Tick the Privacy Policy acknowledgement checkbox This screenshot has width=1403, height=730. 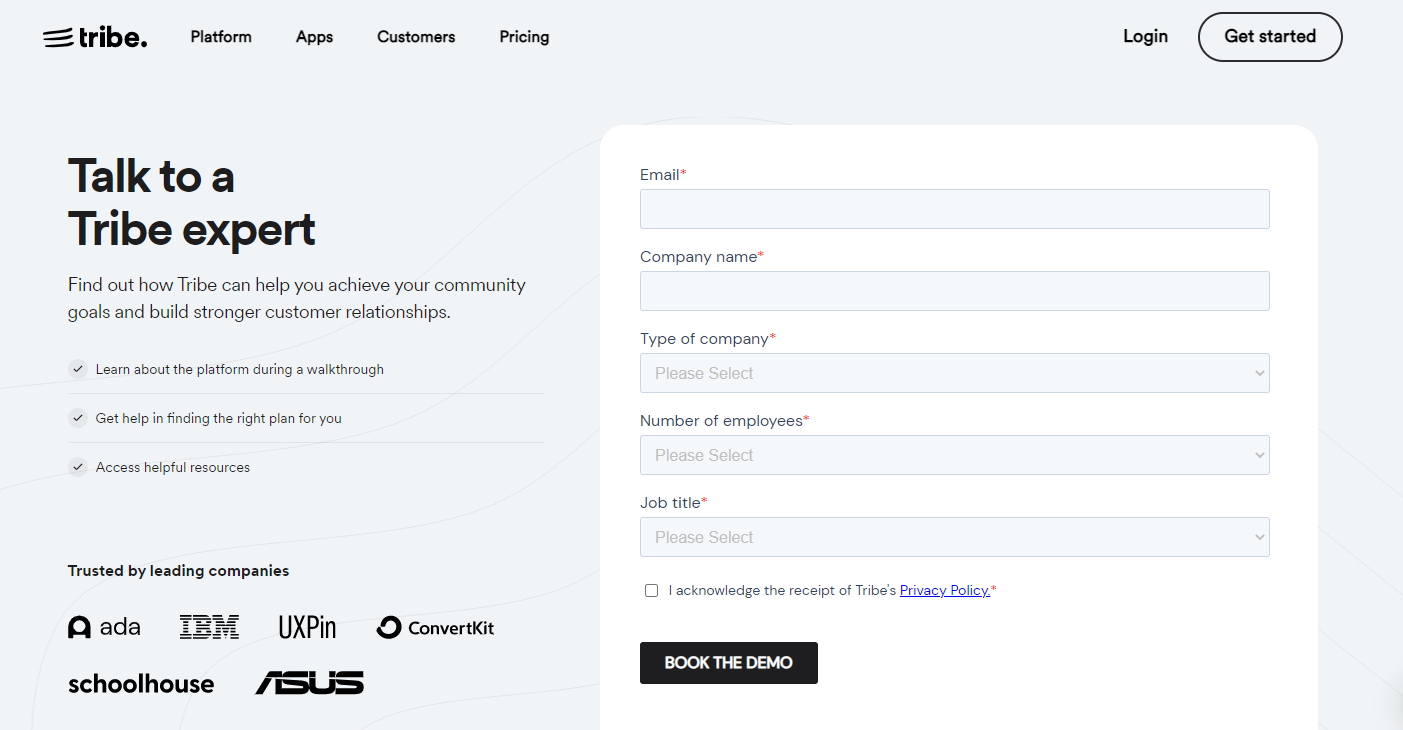[x=652, y=591]
